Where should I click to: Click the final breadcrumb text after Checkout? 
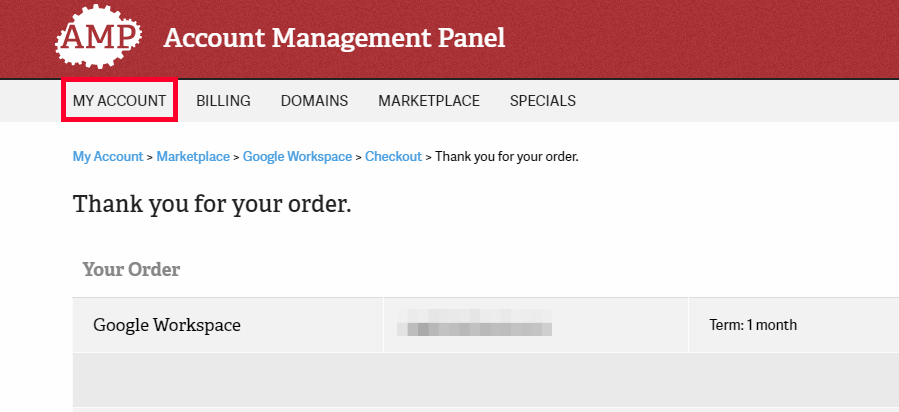pyautogui.click(x=507, y=157)
